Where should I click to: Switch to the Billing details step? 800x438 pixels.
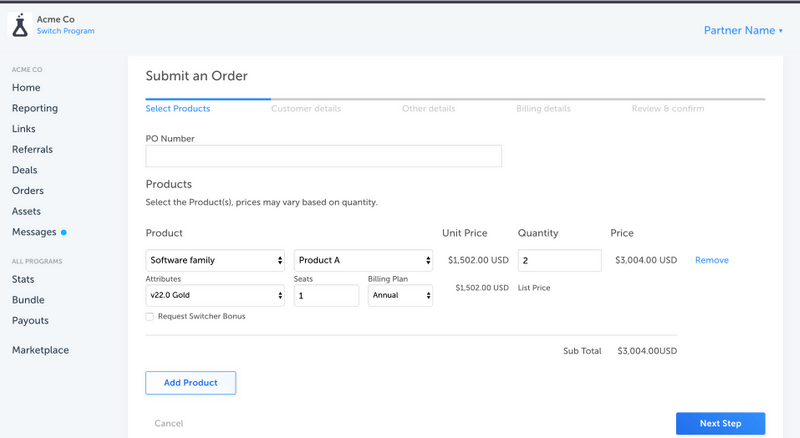point(543,108)
